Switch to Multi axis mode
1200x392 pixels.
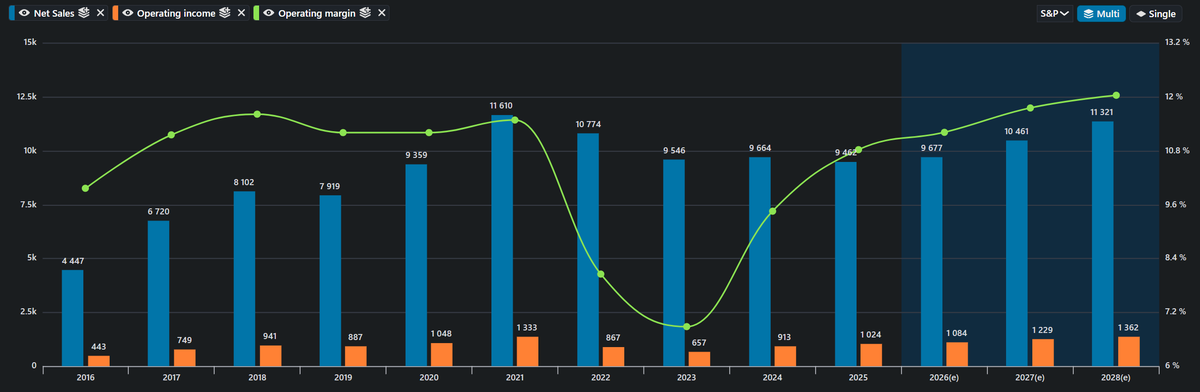click(x=1101, y=14)
